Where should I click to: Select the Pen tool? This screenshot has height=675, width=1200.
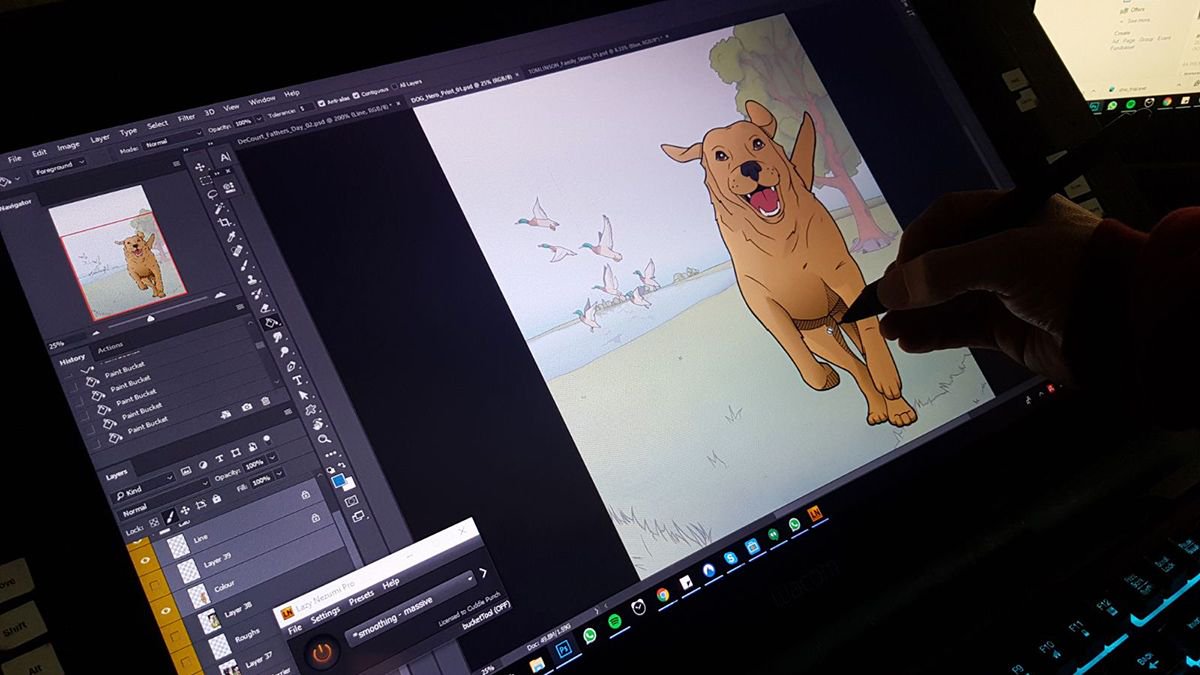click(291, 365)
